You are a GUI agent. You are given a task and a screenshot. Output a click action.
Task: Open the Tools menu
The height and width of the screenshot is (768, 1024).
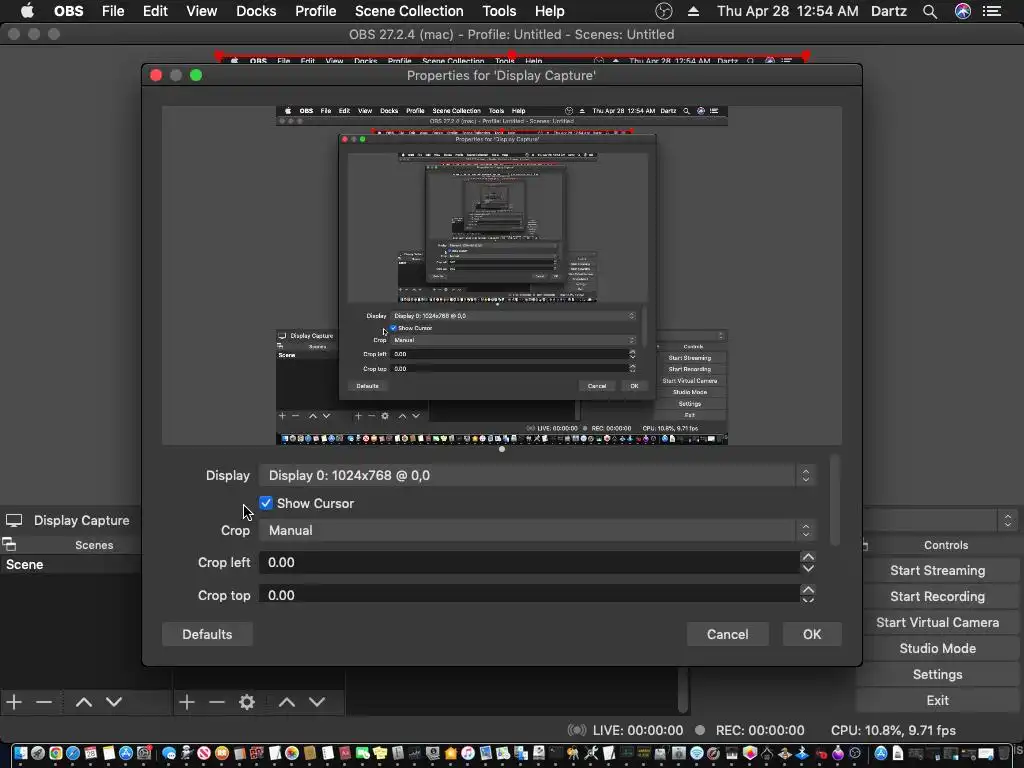(499, 11)
